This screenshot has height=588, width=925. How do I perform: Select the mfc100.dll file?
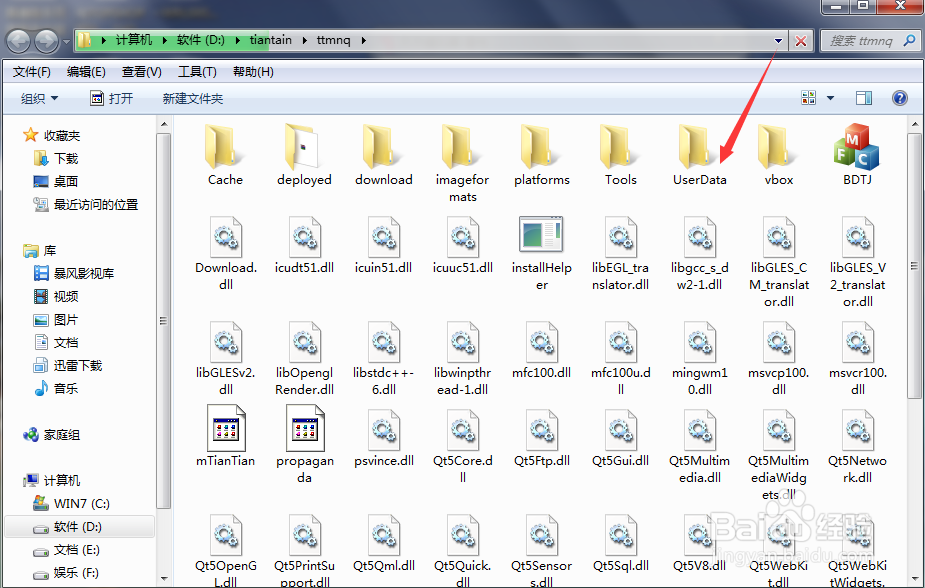[x=542, y=350]
